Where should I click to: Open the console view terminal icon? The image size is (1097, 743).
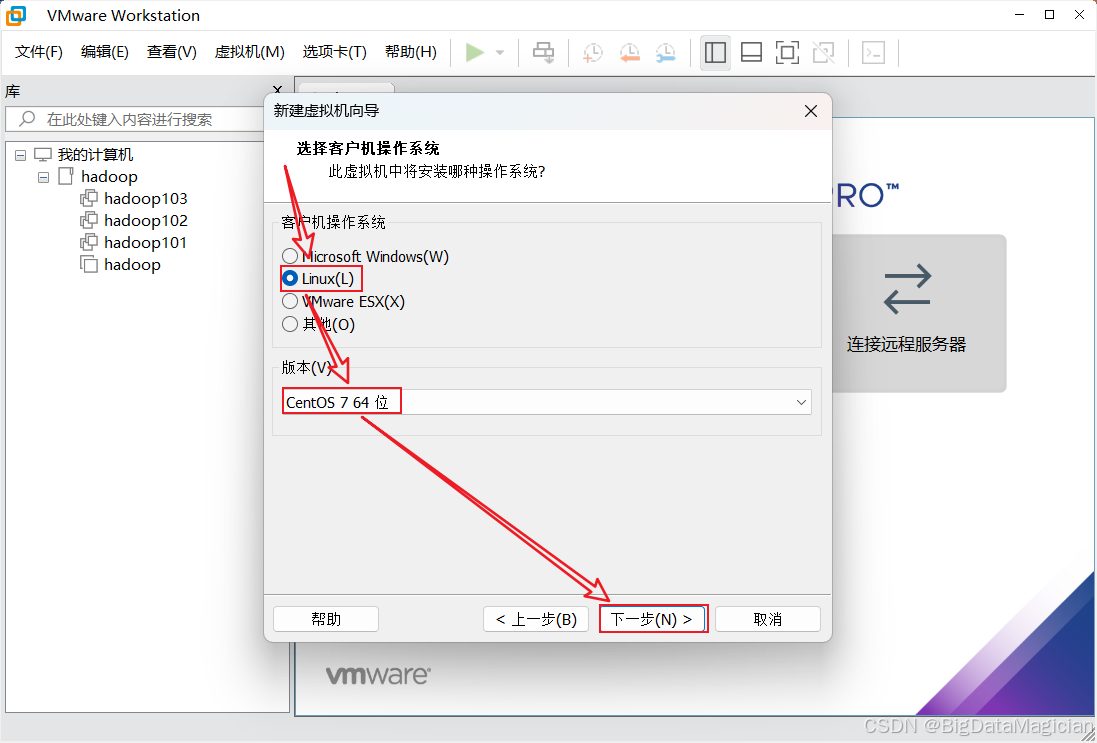(x=873, y=52)
